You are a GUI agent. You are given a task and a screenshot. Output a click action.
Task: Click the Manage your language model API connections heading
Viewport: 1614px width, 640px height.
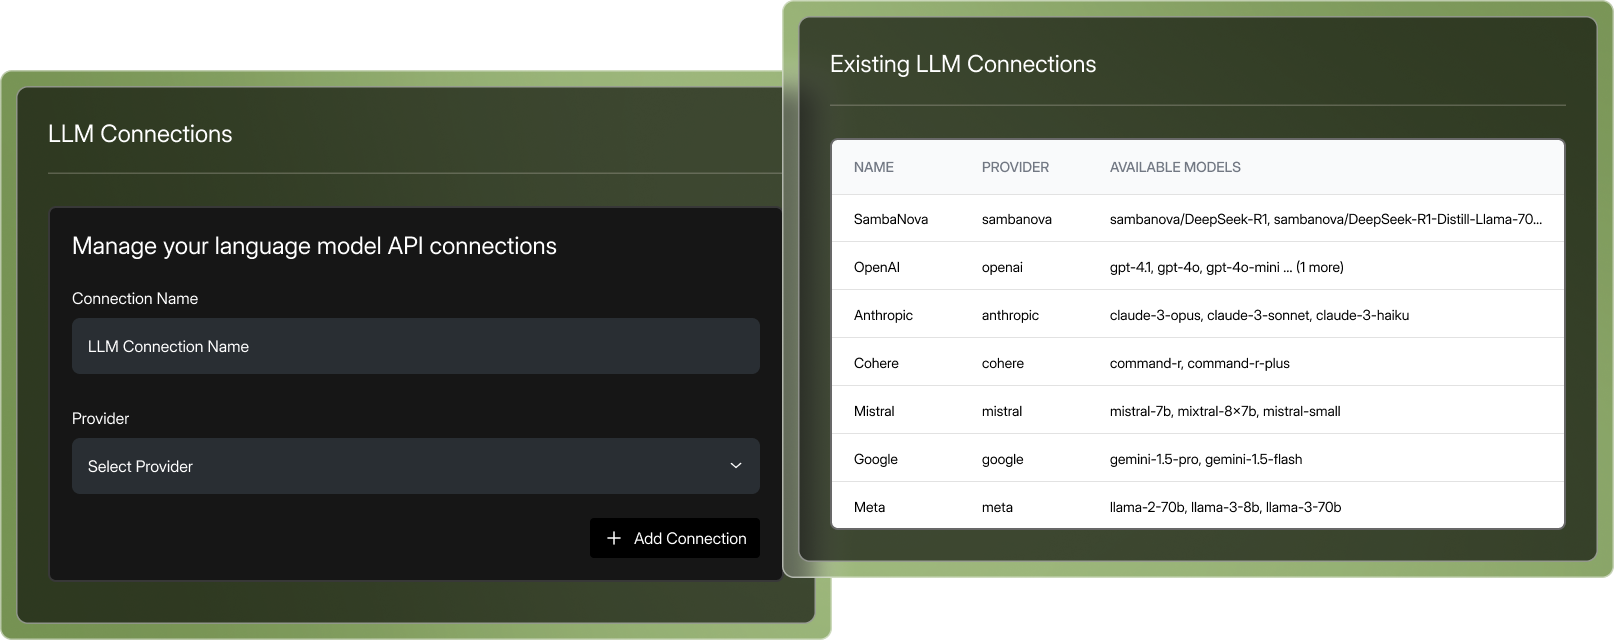(314, 246)
